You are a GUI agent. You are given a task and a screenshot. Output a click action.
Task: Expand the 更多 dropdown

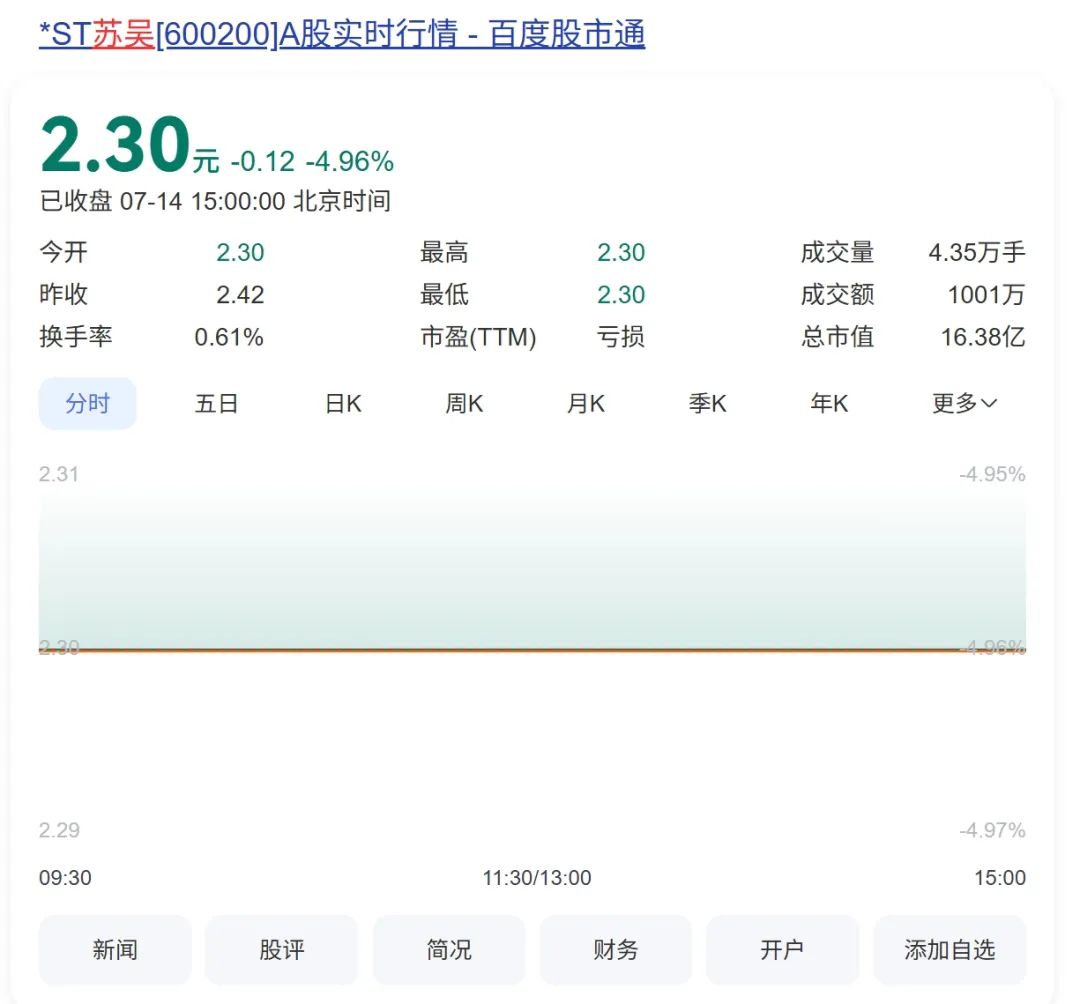964,404
